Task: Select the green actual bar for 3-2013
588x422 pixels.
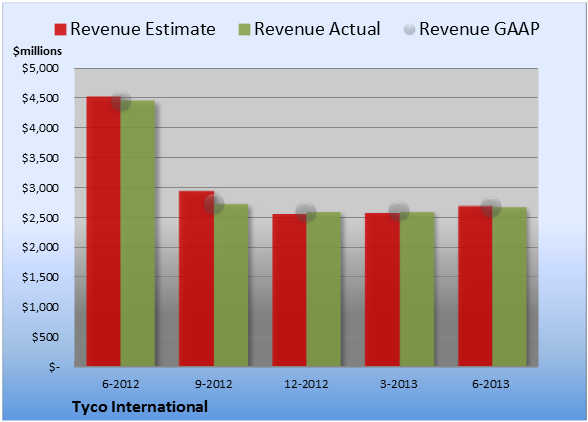Action: coord(417,289)
